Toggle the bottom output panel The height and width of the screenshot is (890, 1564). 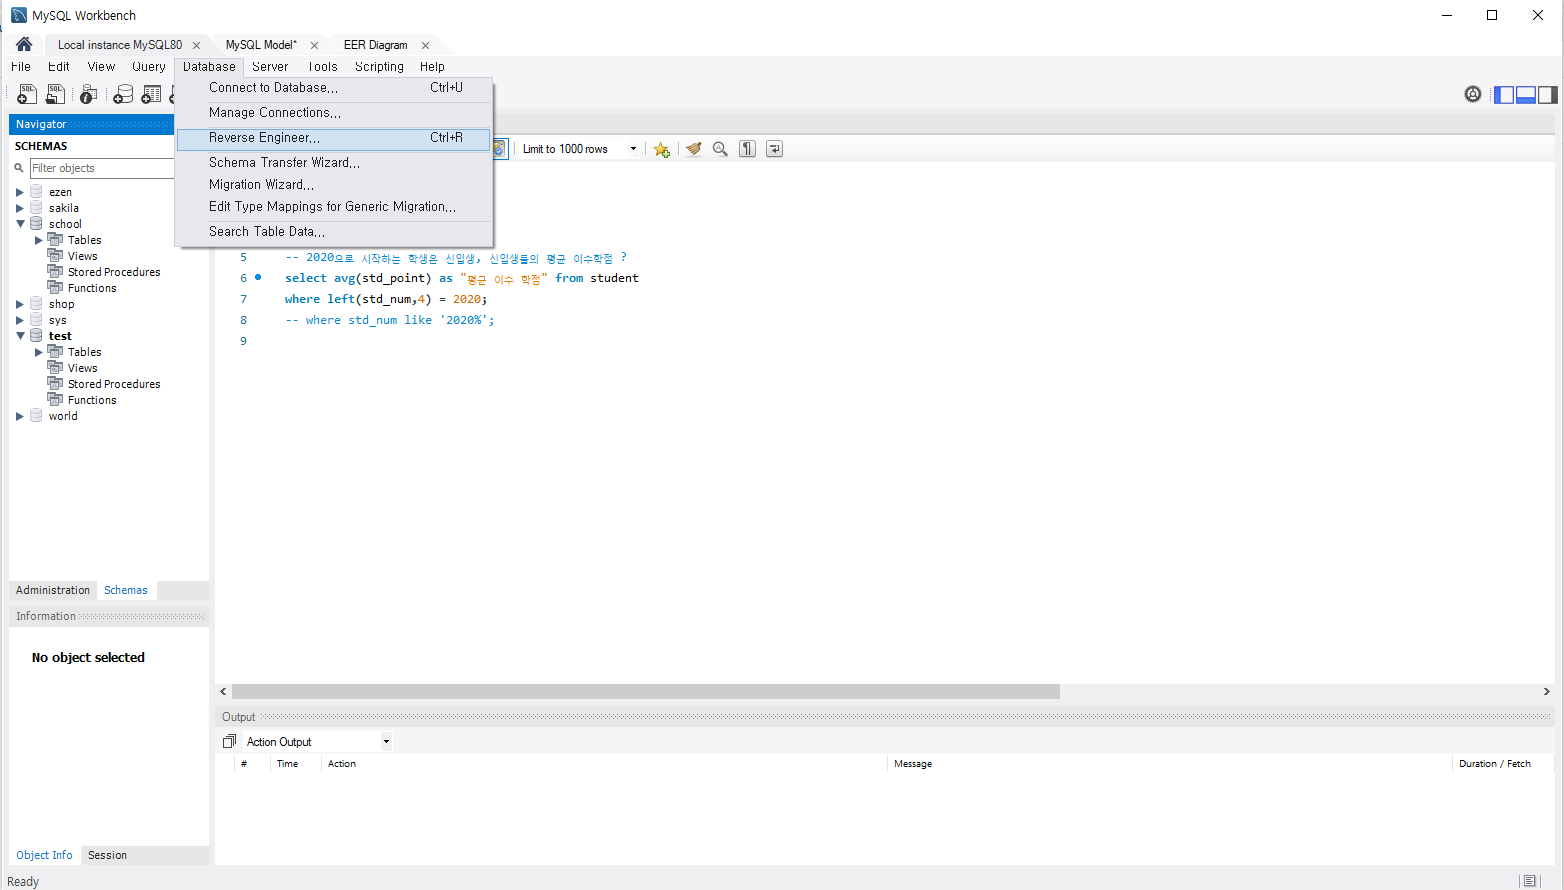point(1526,95)
